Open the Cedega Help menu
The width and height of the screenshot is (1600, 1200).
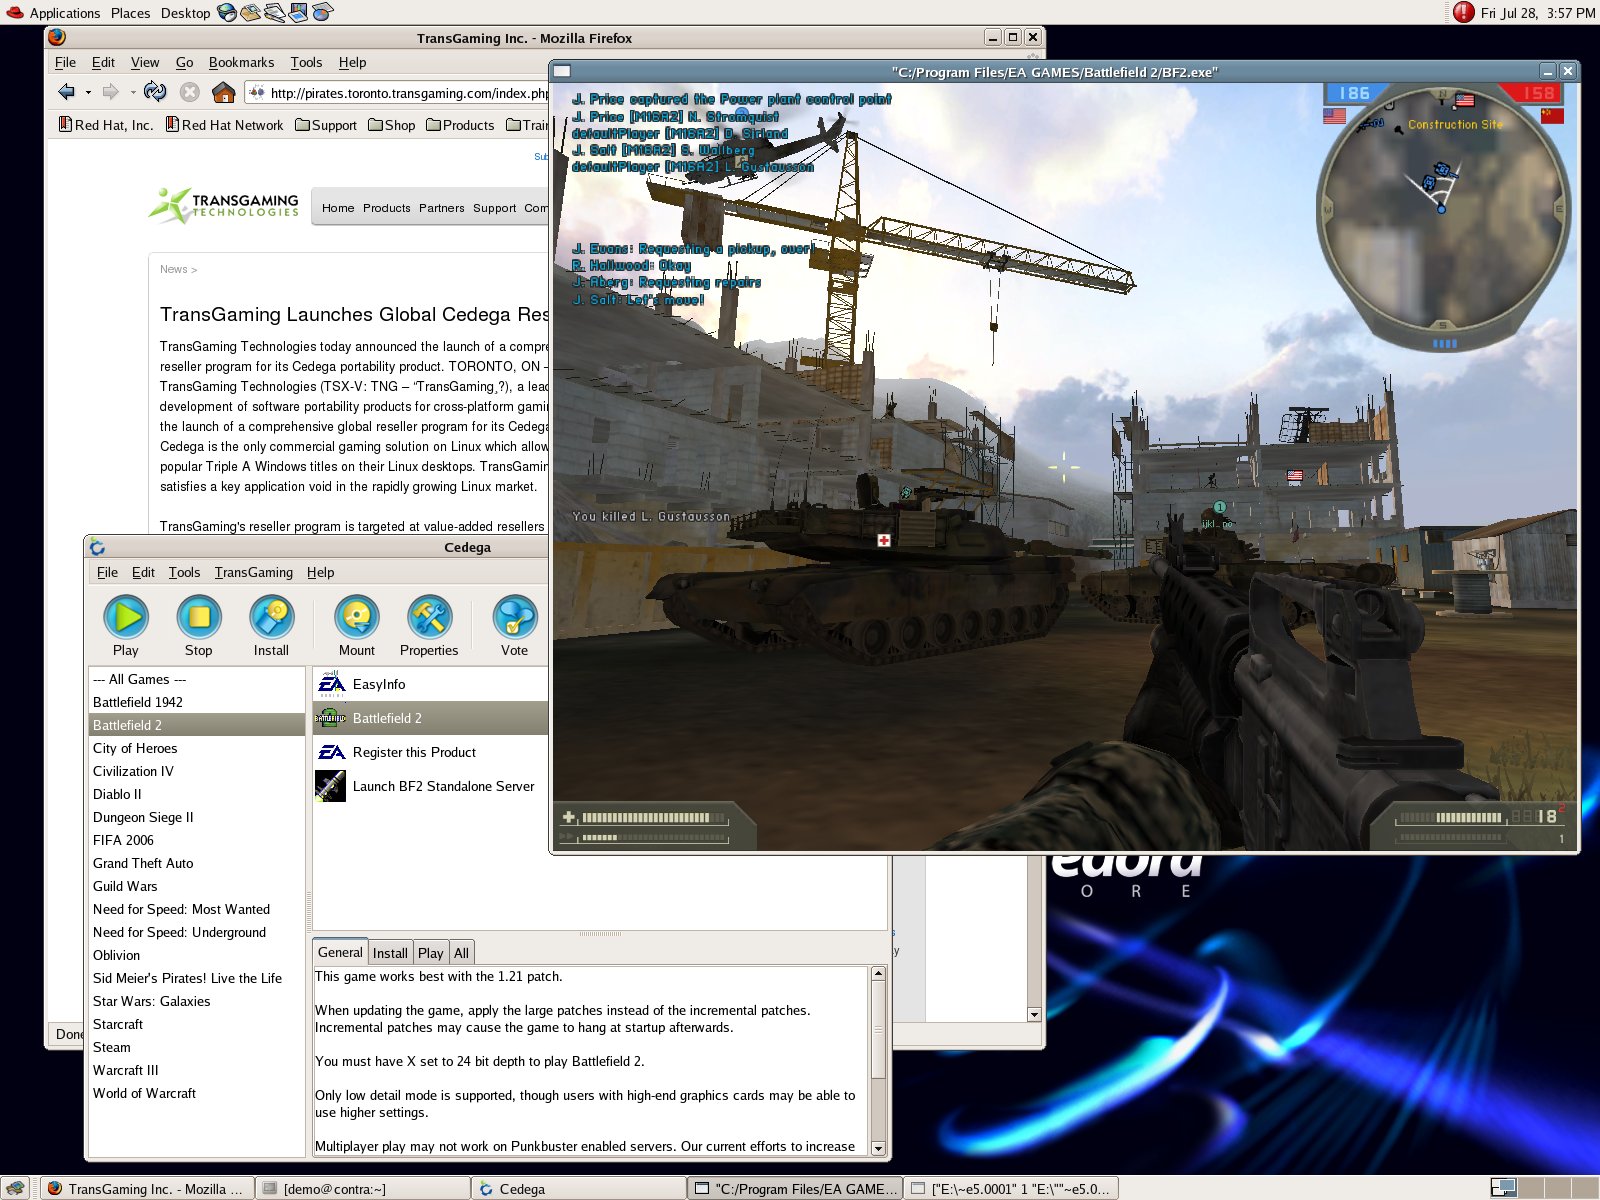320,572
